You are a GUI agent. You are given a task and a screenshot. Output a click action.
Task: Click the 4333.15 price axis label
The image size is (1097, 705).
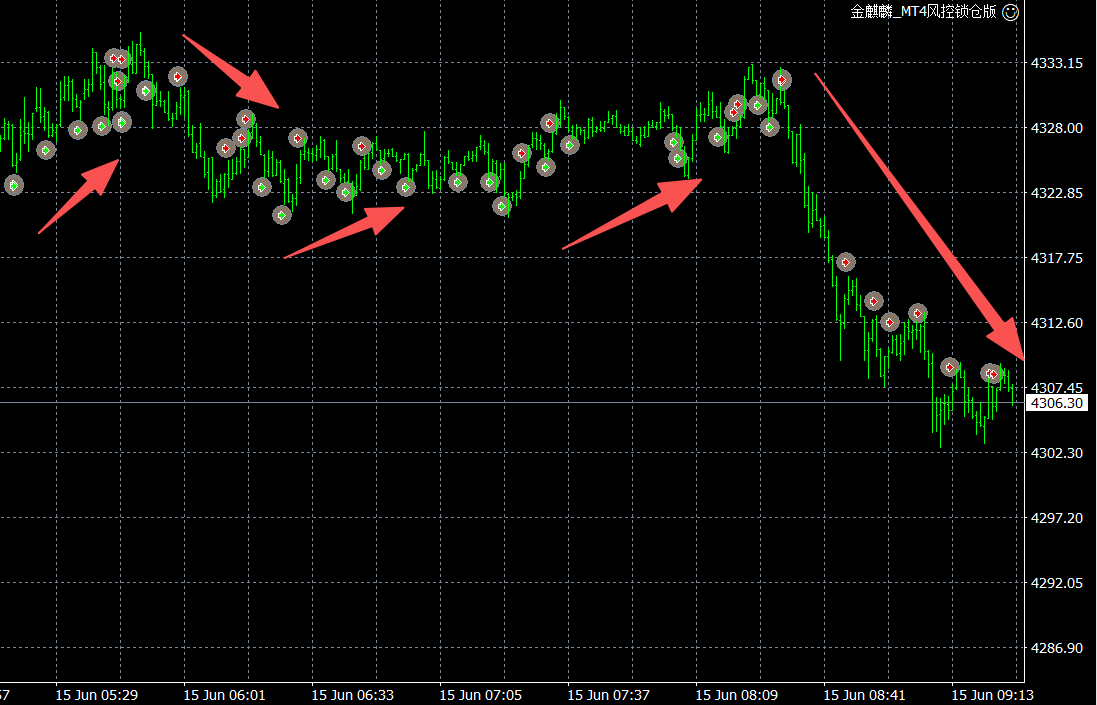(1056, 63)
